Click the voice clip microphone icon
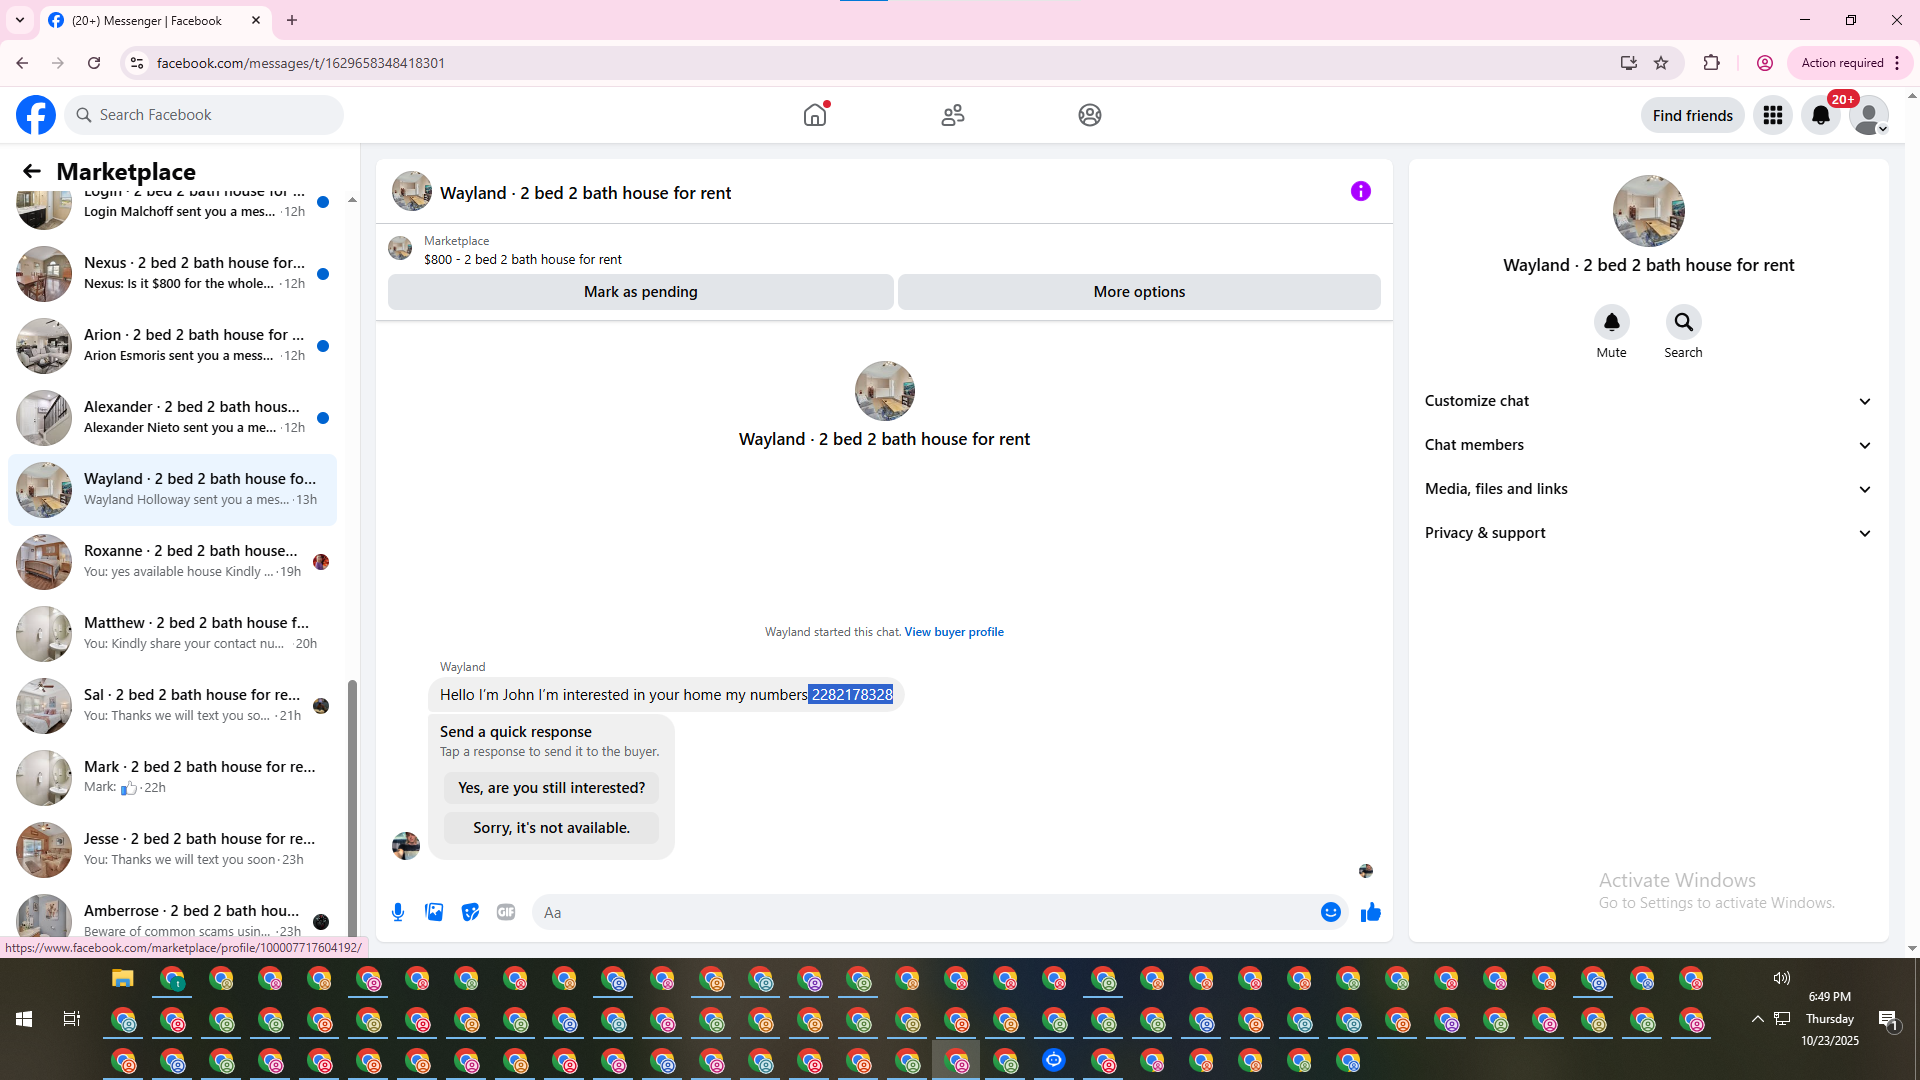 pos(398,912)
